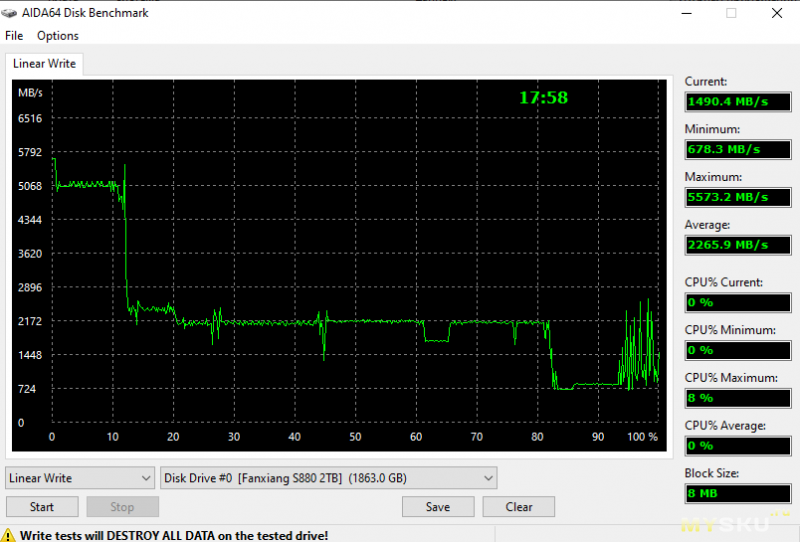Click the 50 label on the horizontal axis
This screenshot has height=542, width=800.
point(355,437)
